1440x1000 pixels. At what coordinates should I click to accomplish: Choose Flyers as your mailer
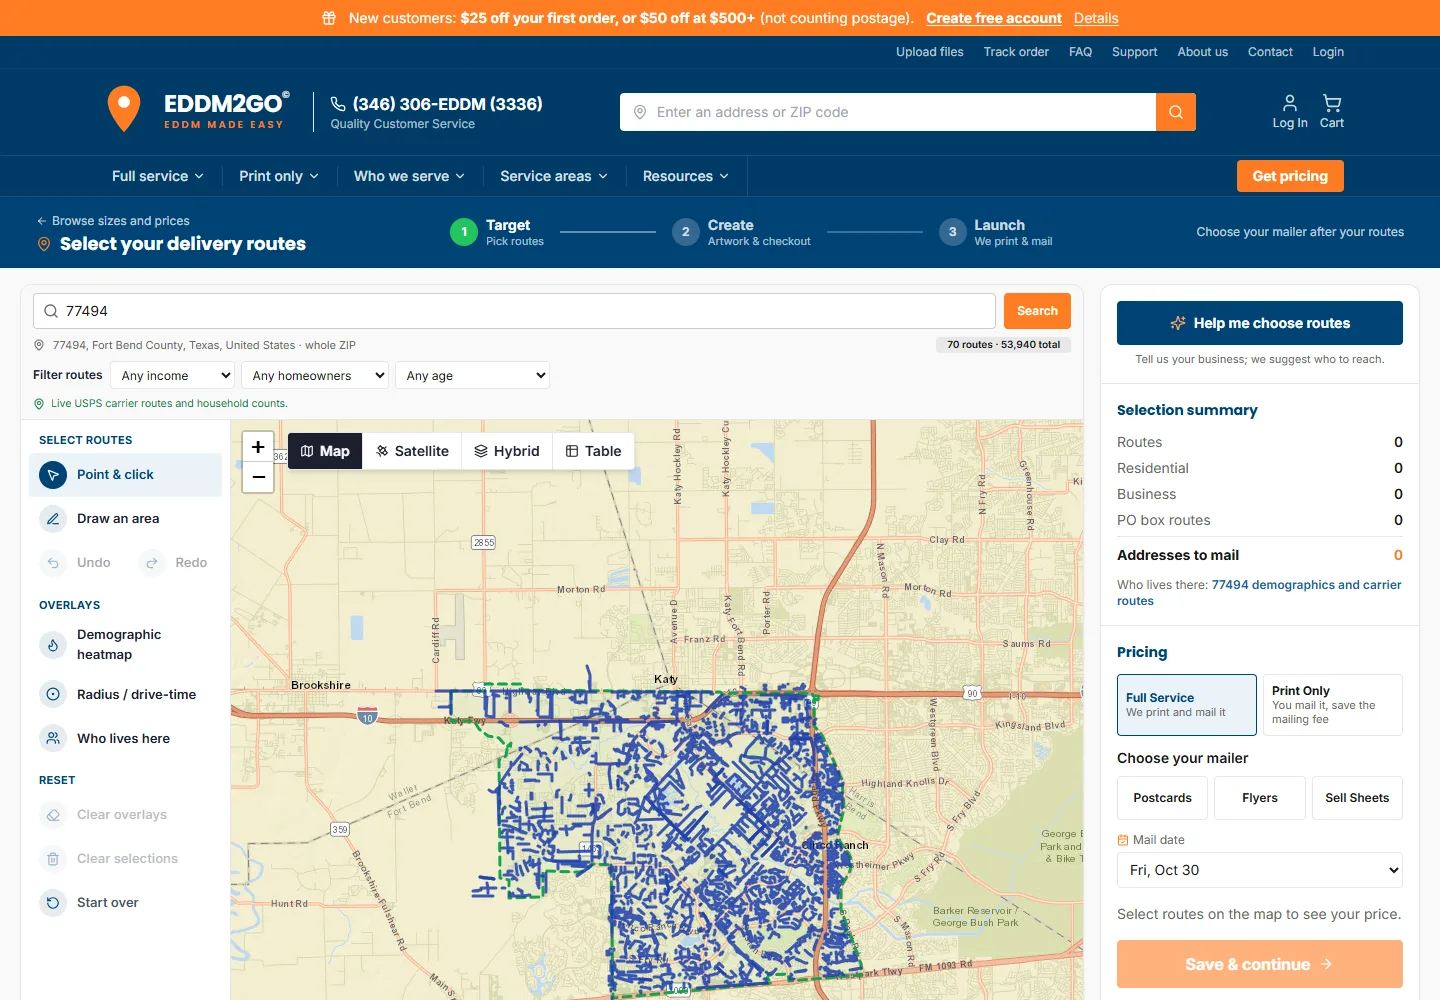click(1260, 798)
